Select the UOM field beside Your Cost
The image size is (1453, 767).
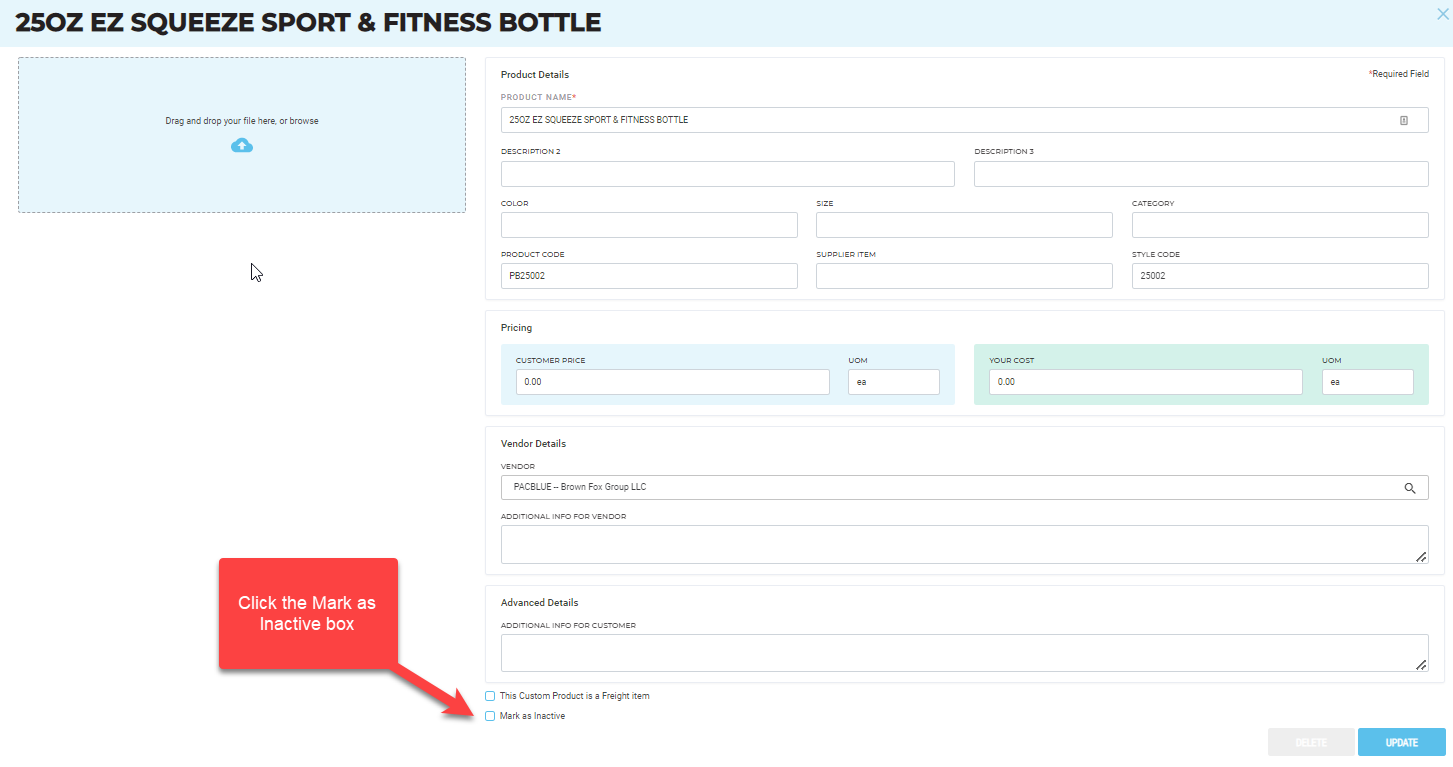1367,381
